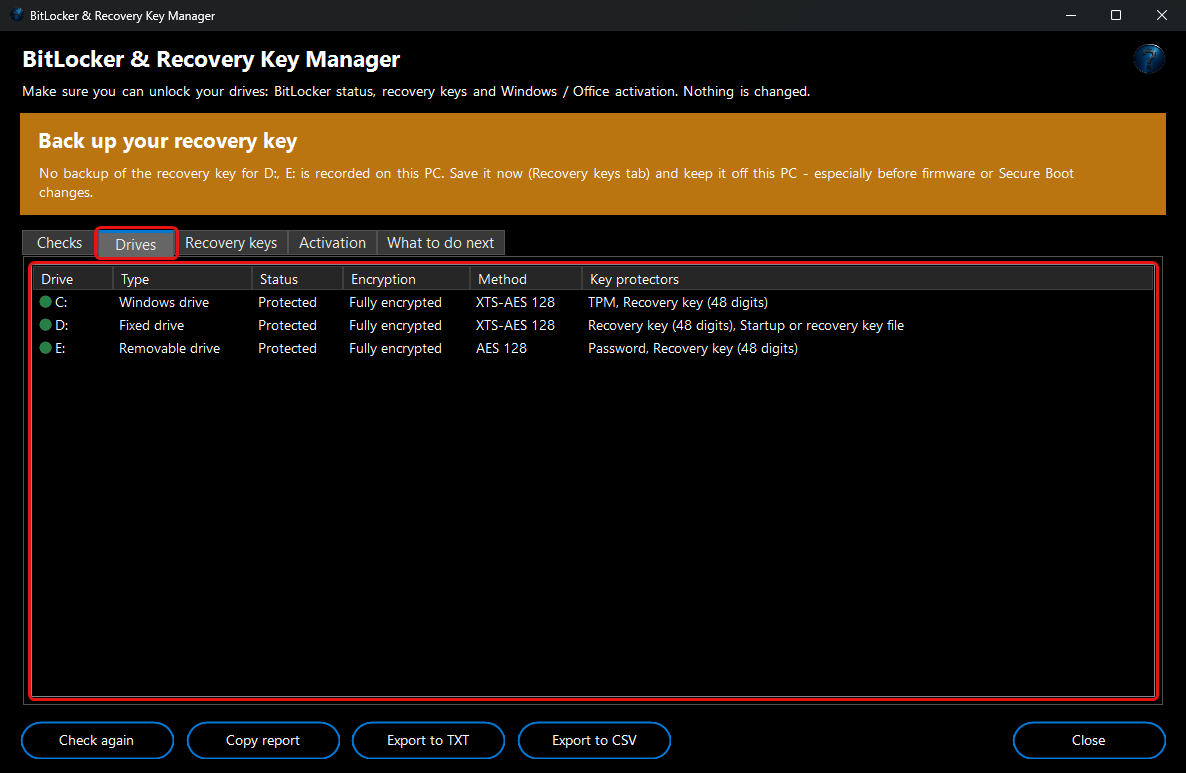The image size is (1186, 773).
Task: Sort by the Key protectors column header
Action: (x=867, y=279)
